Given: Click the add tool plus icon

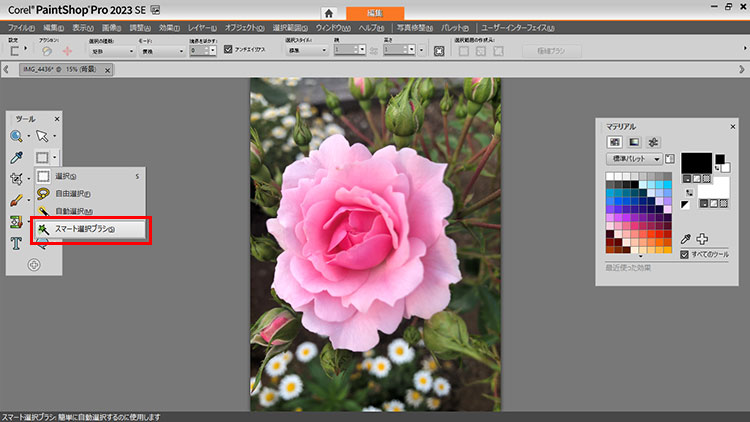Looking at the screenshot, I should [33, 265].
